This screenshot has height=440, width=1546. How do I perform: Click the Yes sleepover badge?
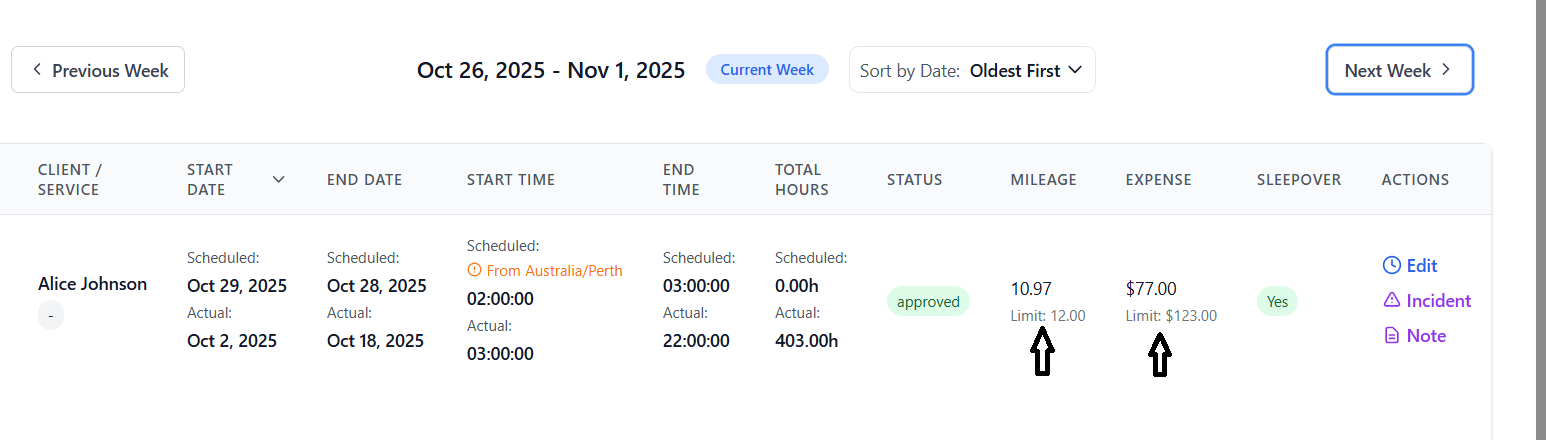pyautogui.click(x=1277, y=301)
